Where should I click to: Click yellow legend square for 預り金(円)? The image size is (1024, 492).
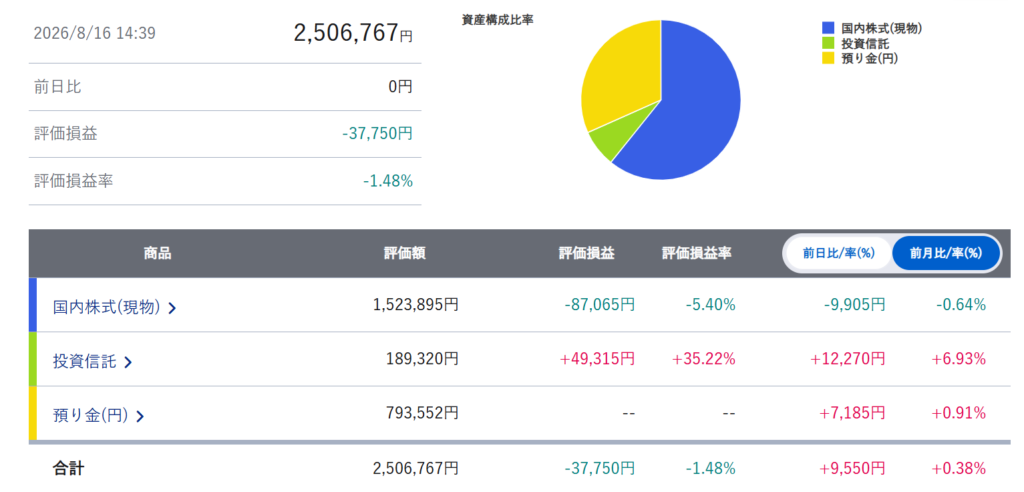(828, 58)
